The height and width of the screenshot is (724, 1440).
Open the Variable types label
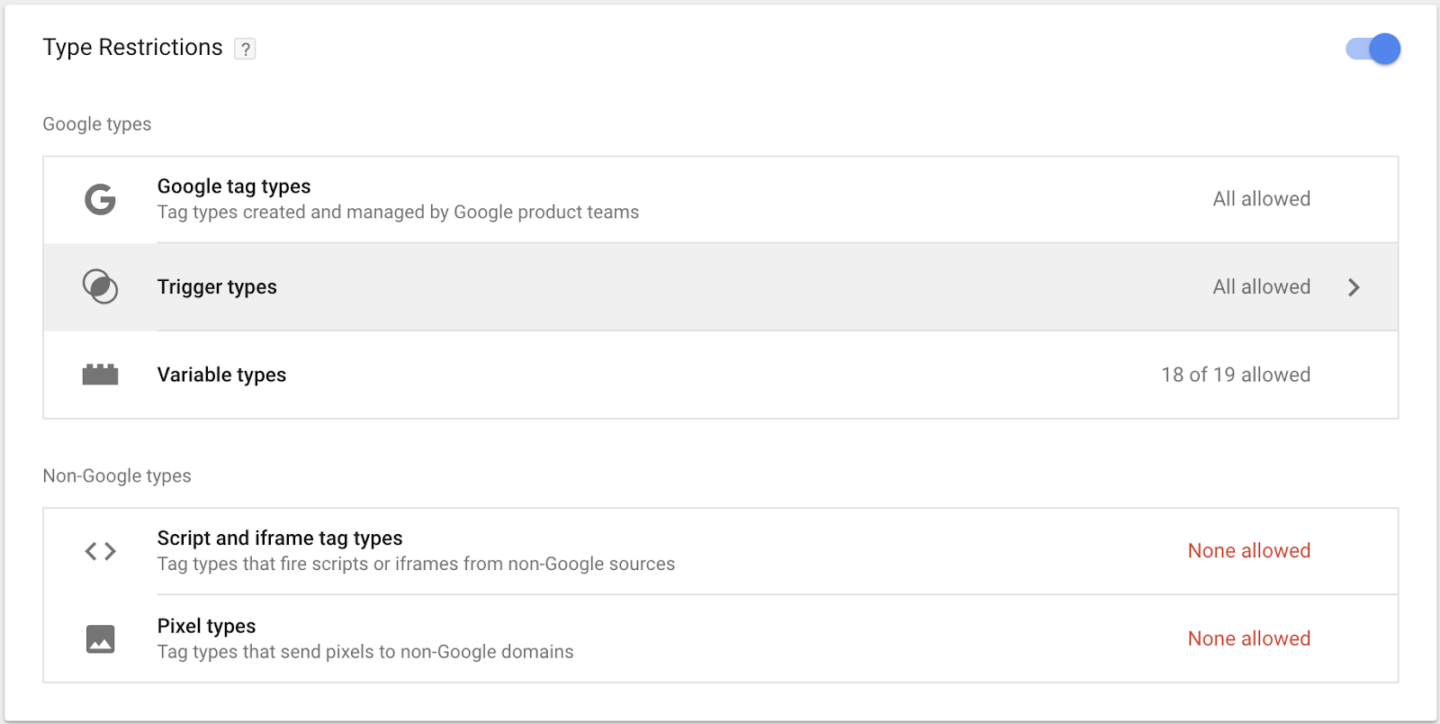222,375
